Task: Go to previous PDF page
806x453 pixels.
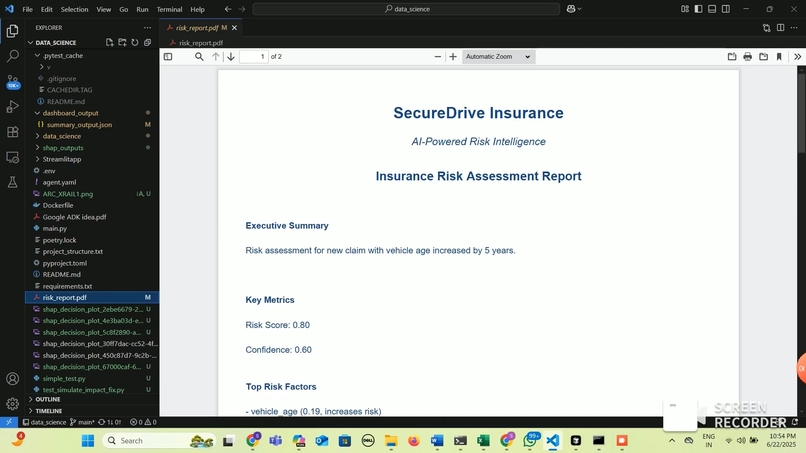Action: pos(215,57)
